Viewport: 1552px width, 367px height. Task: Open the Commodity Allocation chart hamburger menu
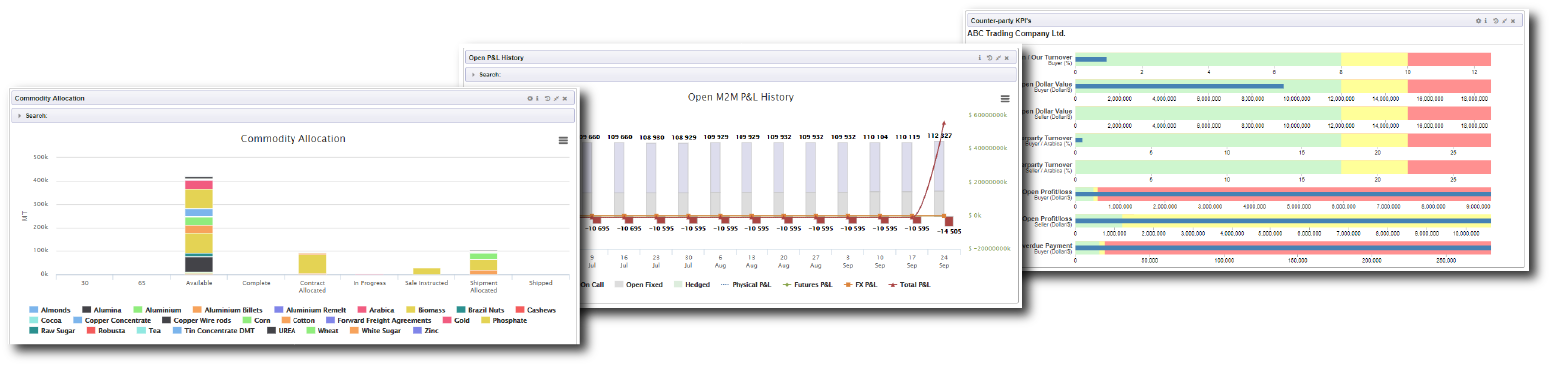tap(563, 140)
